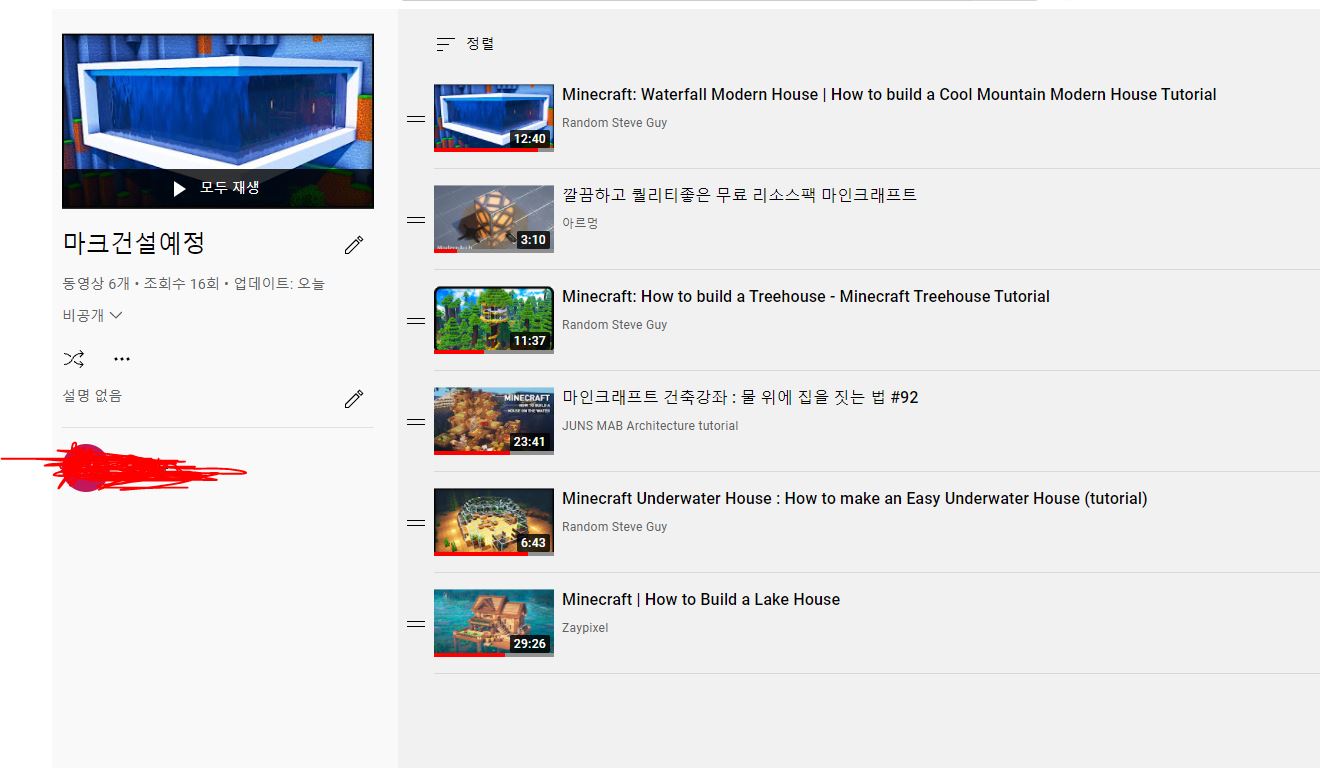The image size is (1320, 768).
Task: Click the Zaypixel channel name
Action: click(x=585, y=628)
